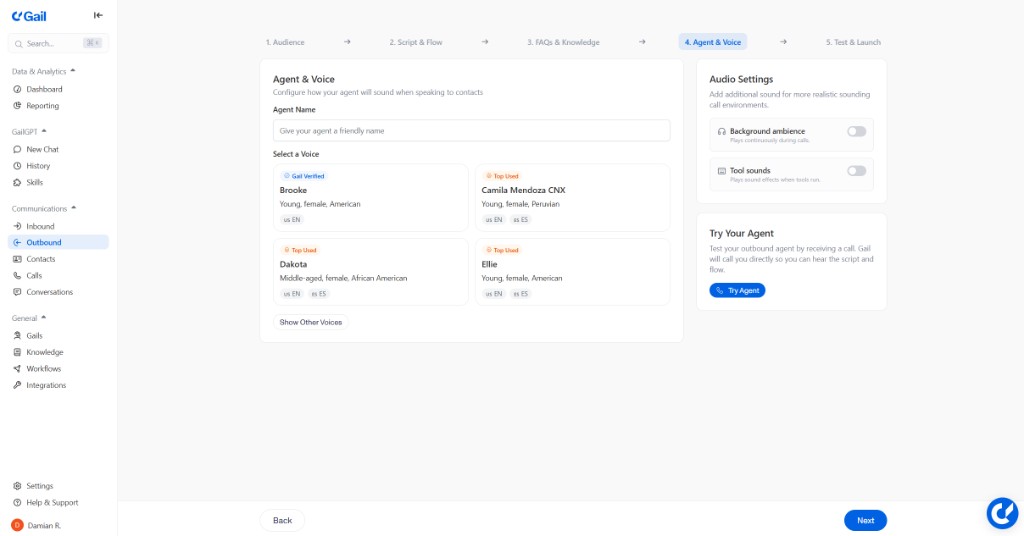Click the Conversations icon
Viewport: 1024px width, 536px height.
[x=17, y=292]
